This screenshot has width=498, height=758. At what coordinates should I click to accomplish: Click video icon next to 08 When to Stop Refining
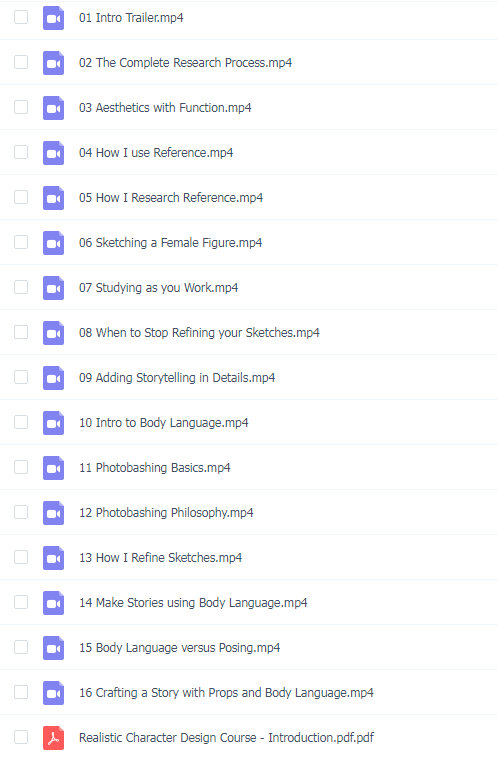tap(53, 333)
